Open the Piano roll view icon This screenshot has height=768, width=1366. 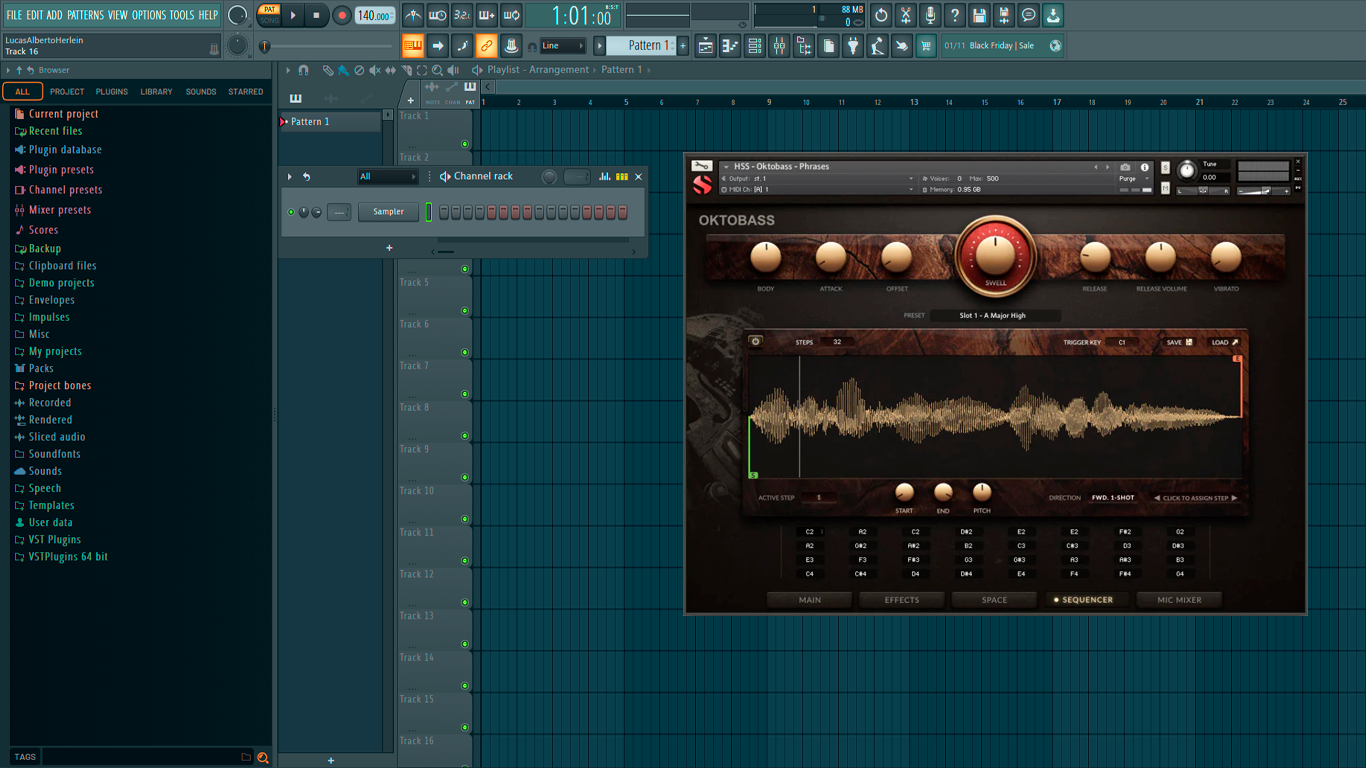point(730,46)
